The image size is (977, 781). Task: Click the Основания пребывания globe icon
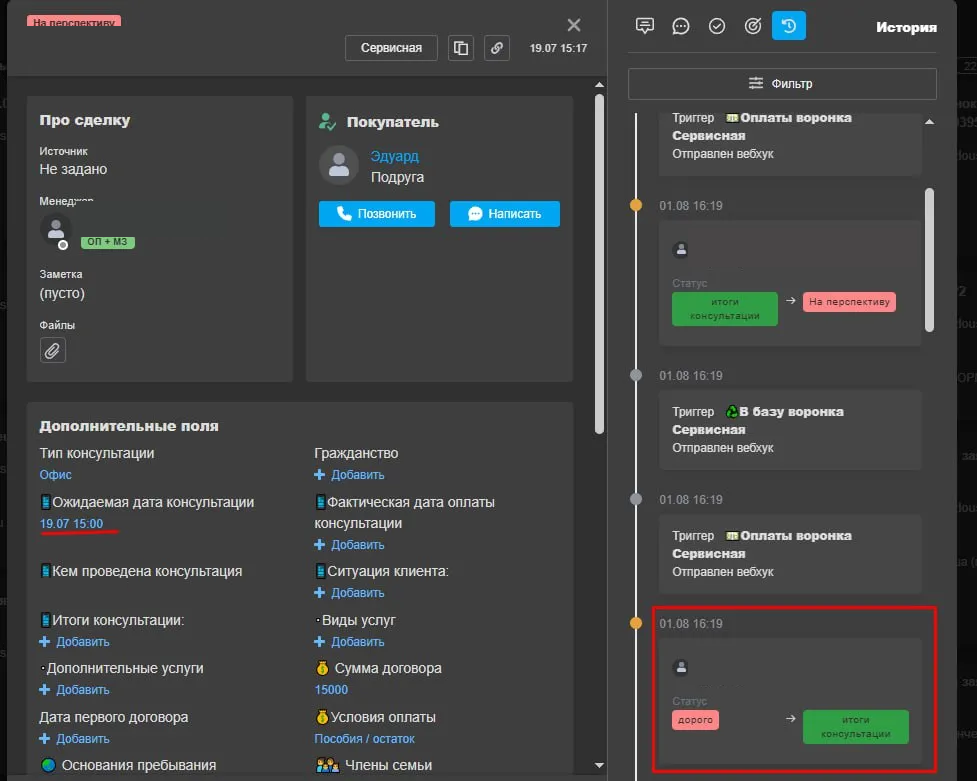pyautogui.click(x=48, y=765)
